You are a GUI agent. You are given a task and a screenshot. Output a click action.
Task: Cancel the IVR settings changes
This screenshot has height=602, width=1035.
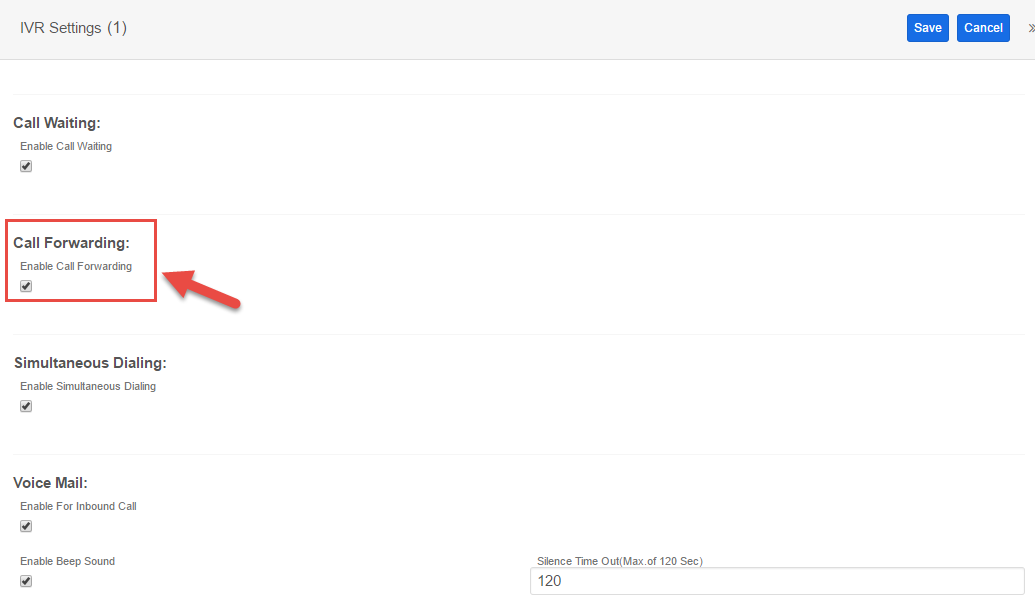click(x=983, y=28)
